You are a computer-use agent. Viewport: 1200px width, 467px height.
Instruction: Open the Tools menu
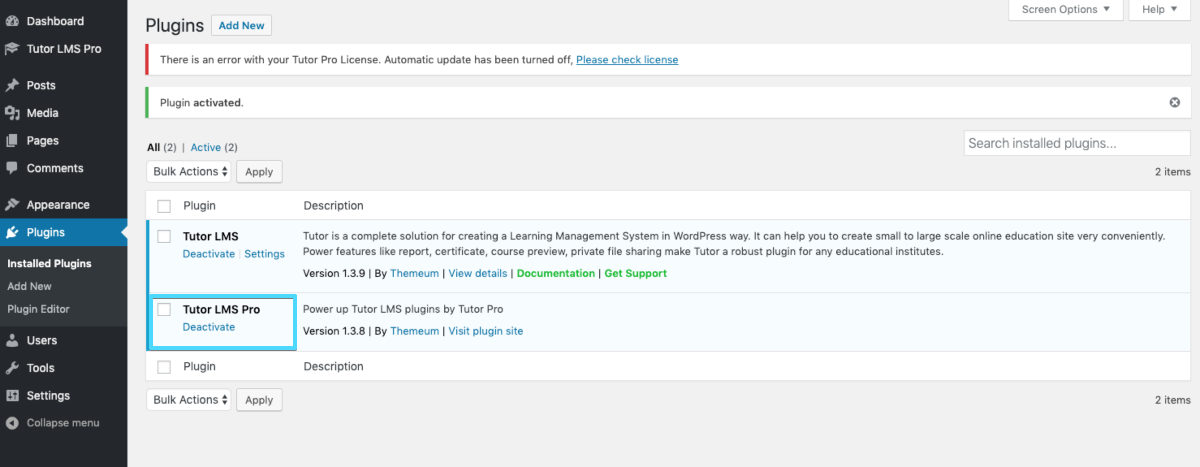pyautogui.click(x=41, y=368)
